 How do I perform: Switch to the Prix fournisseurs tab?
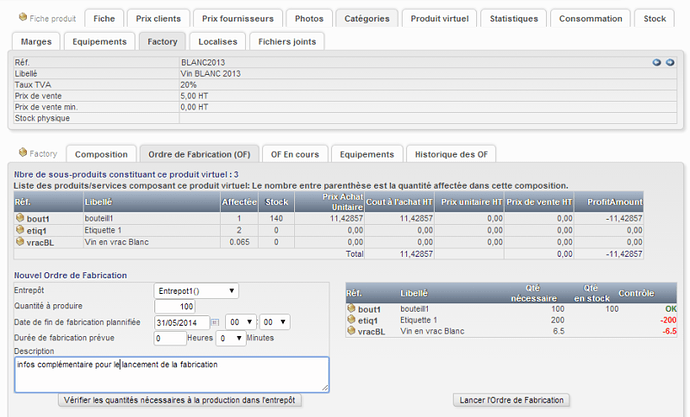(x=239, y=18)
